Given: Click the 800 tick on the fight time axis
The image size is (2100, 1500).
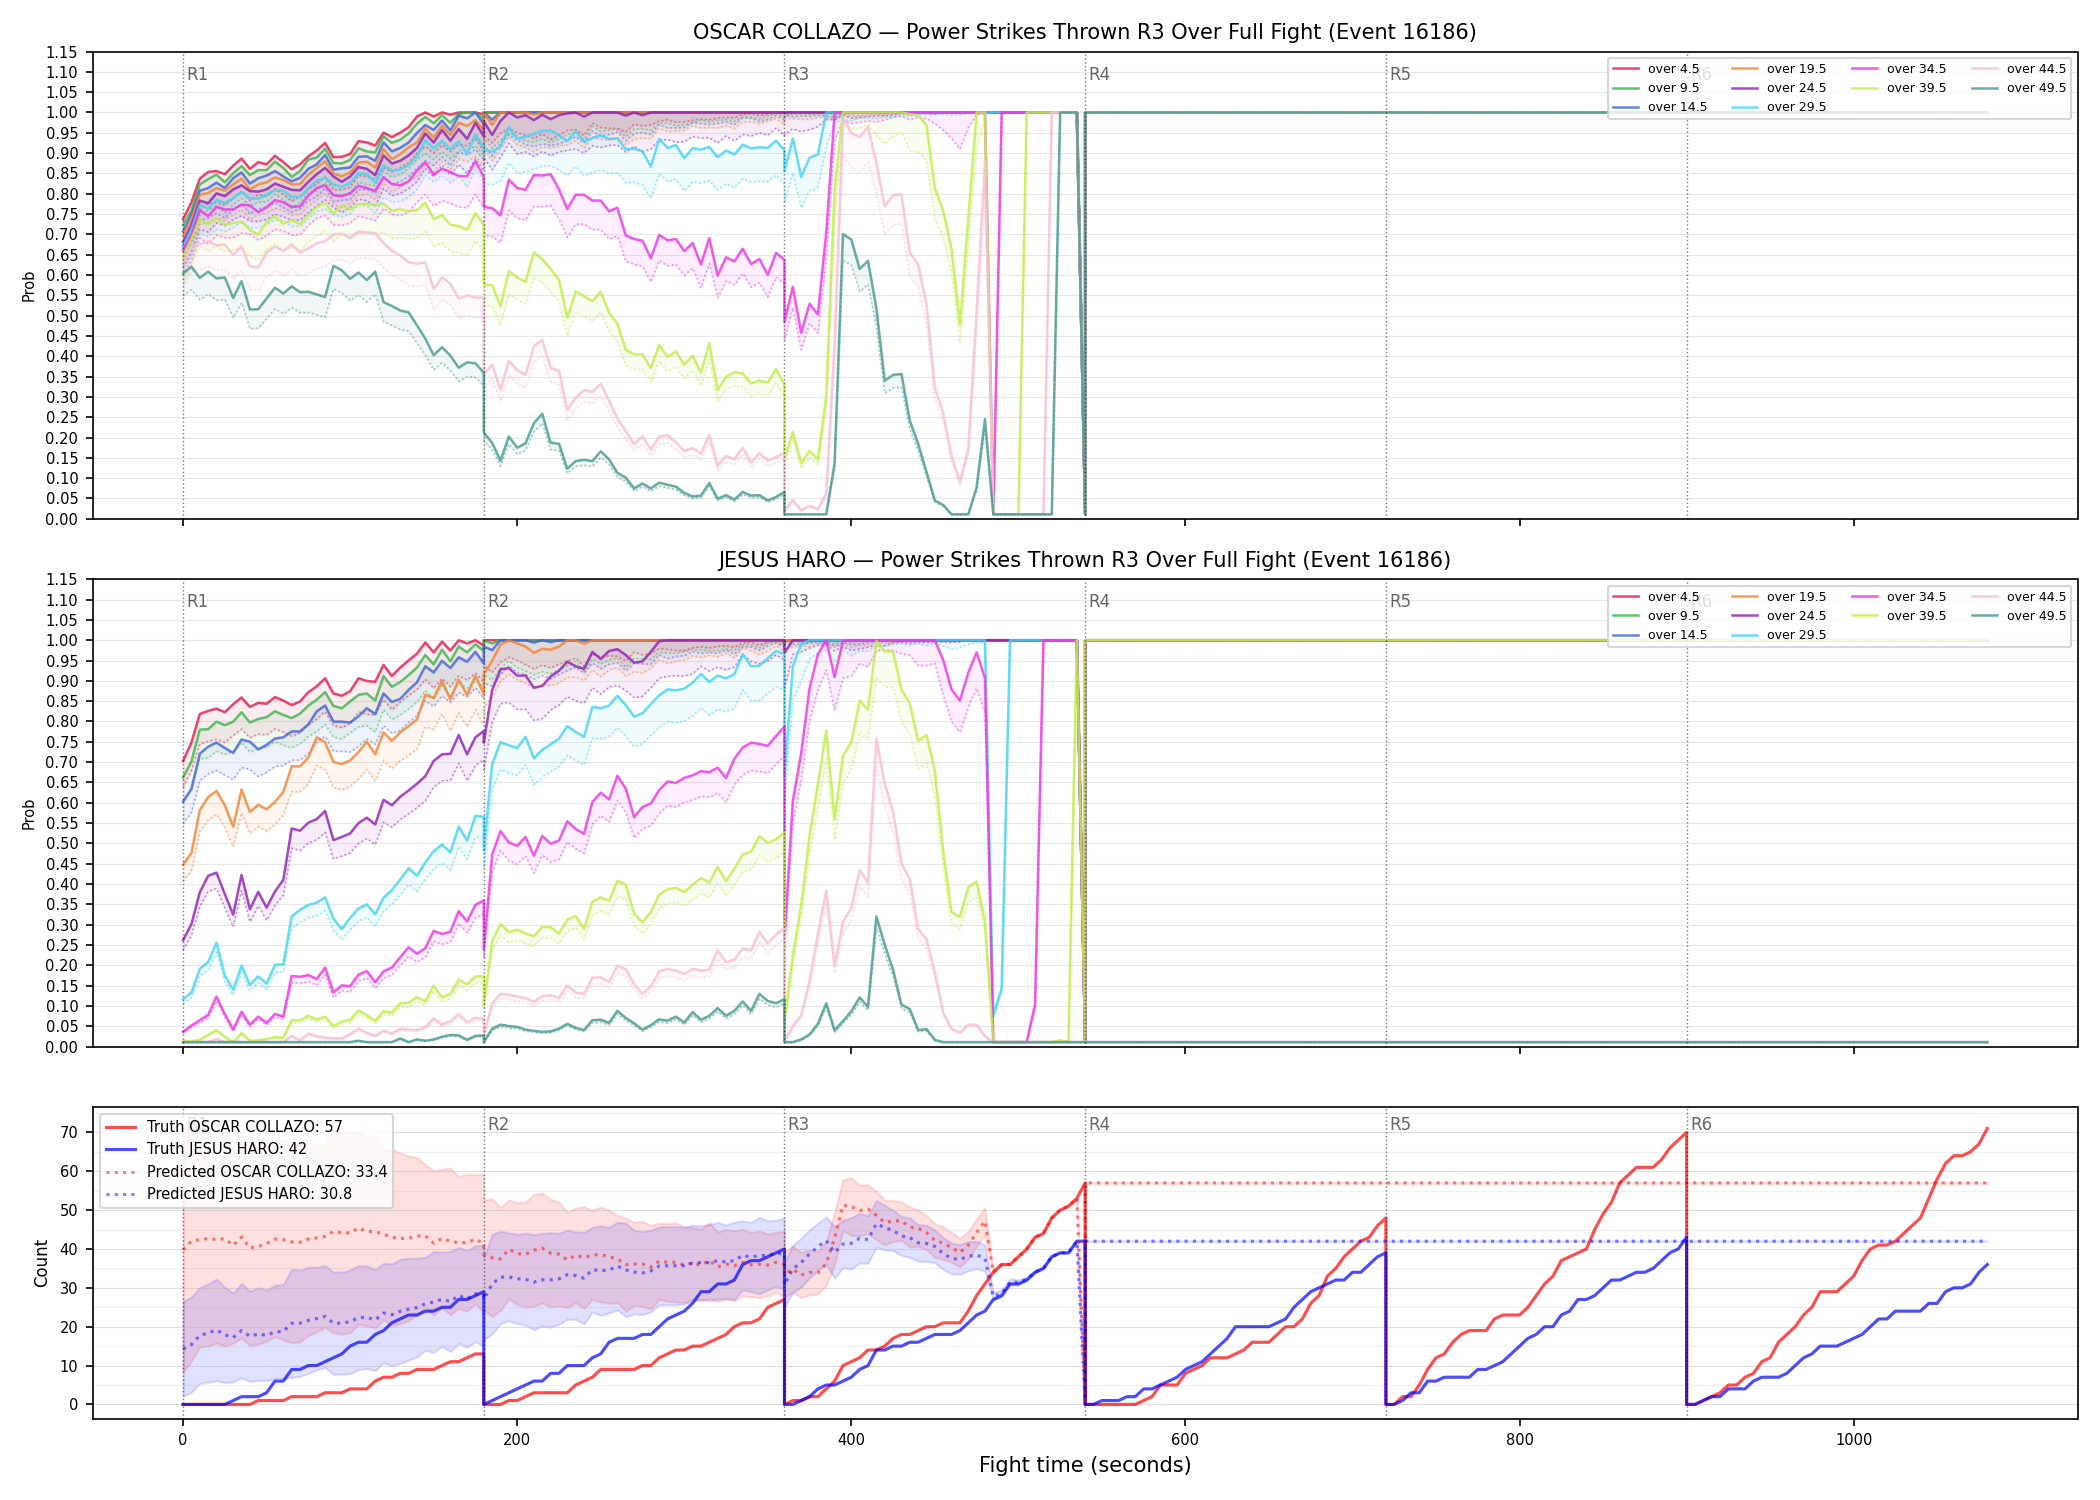Looking at the screenshot, I should (1519, 1439).
